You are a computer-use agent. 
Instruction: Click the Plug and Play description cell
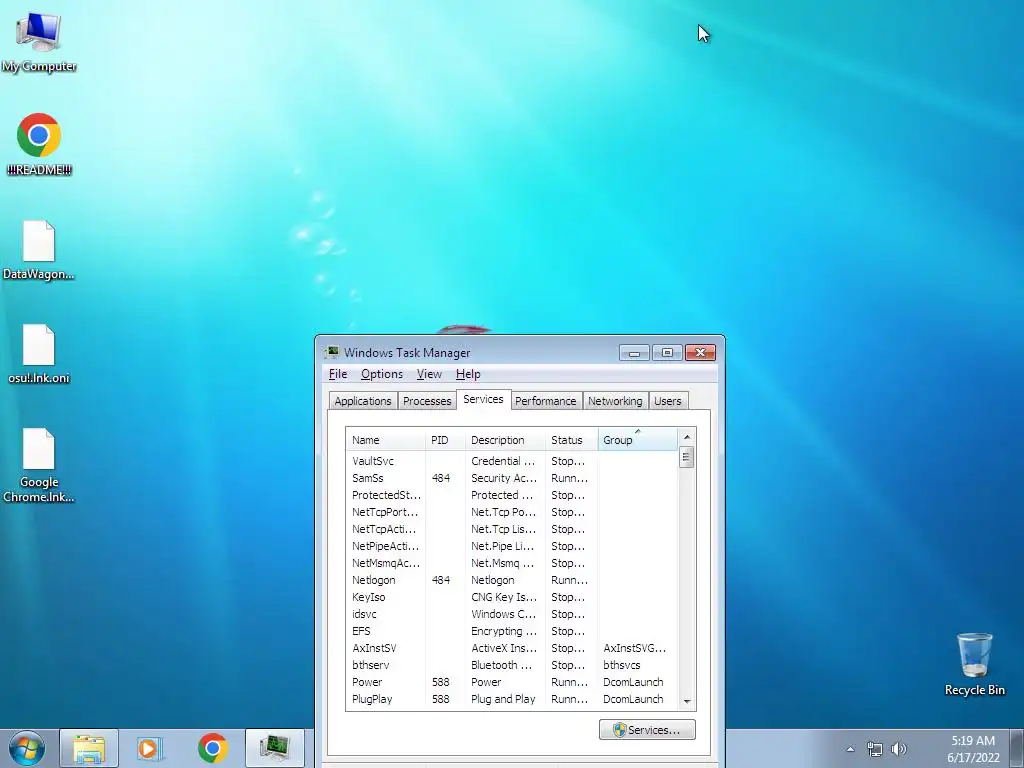503,699
